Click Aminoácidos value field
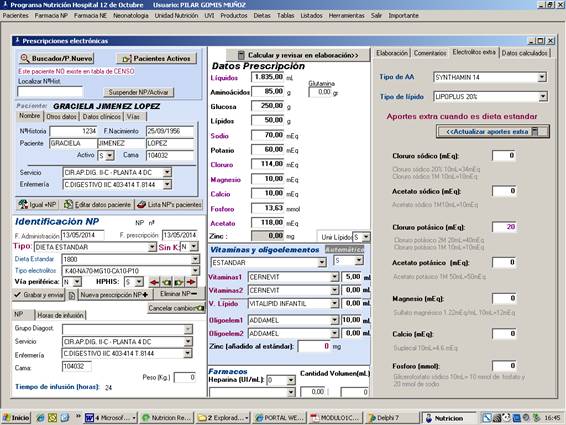 [x=268, y=91]
